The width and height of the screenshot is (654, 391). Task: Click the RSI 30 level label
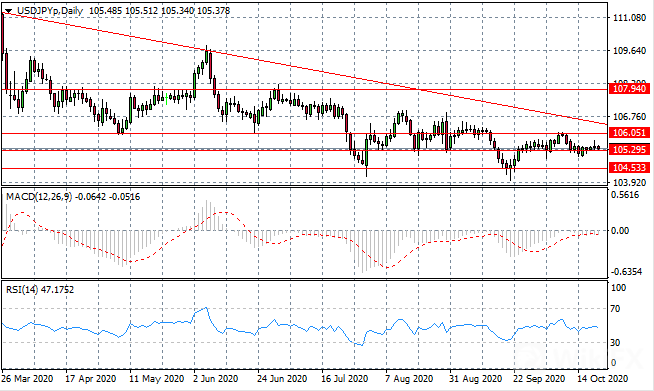[615, 343]
